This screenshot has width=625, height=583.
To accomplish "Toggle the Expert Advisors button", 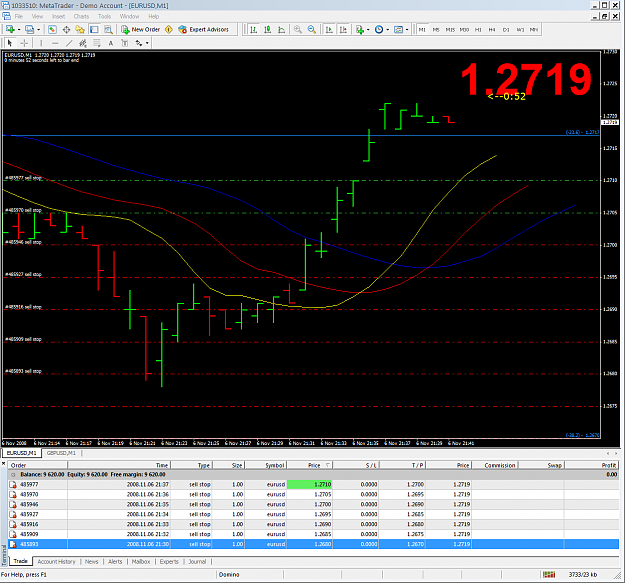I will tap(204, 29).
